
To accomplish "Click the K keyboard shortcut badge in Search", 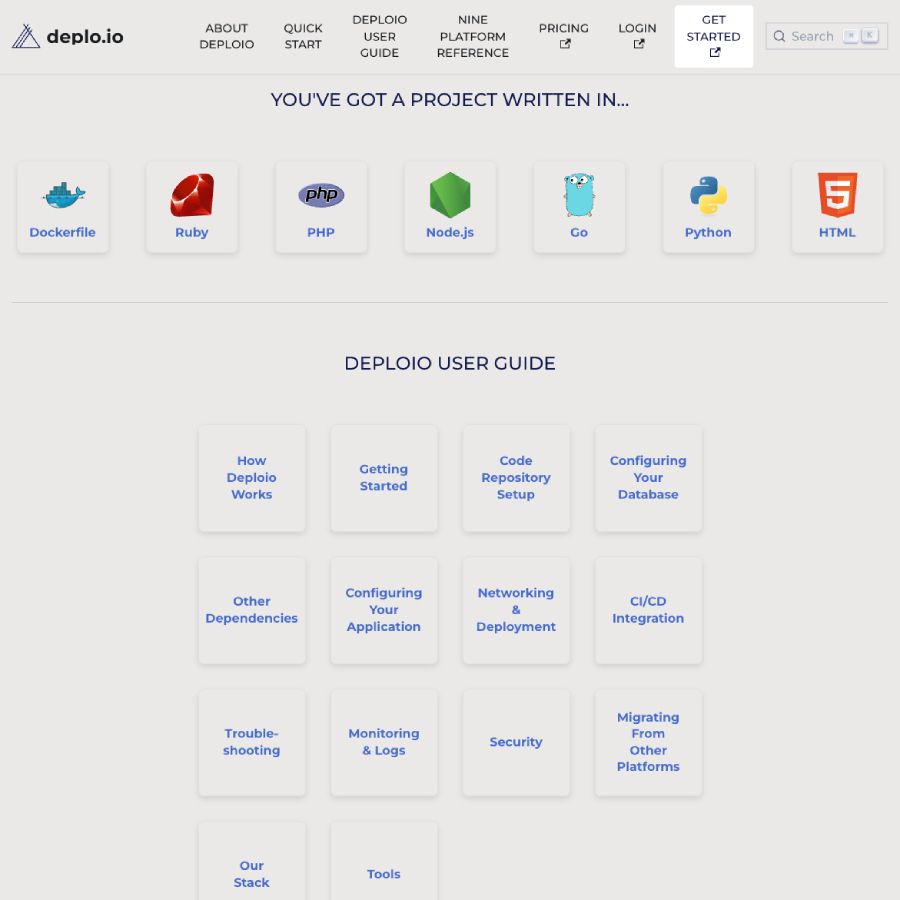I will point(870,36).
